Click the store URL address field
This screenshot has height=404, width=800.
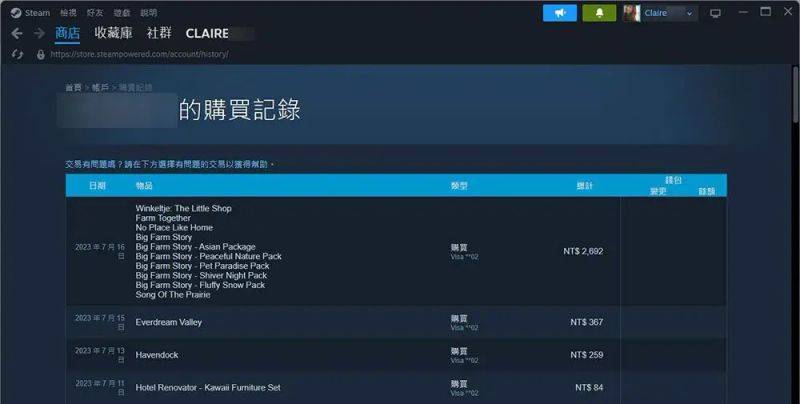pyautogui.click(x=139, y=54)
